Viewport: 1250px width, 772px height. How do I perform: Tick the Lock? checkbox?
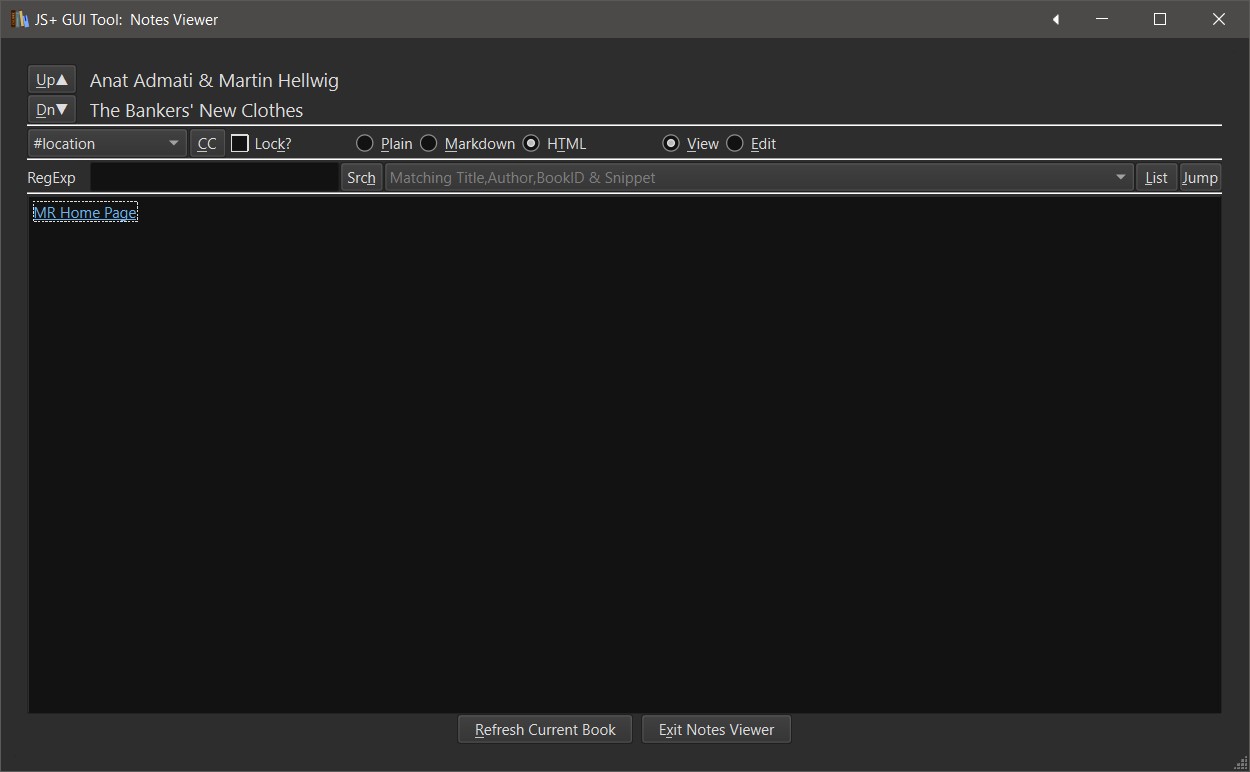tap(240, 143)
